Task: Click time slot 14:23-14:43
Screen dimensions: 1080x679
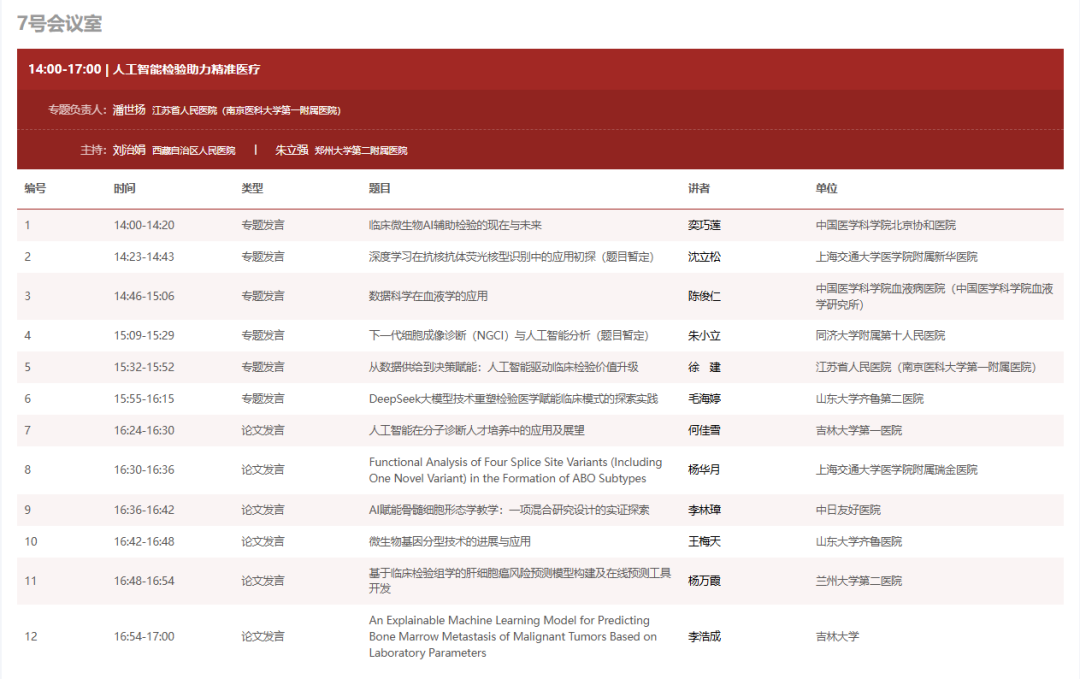Action: [144, 257]
